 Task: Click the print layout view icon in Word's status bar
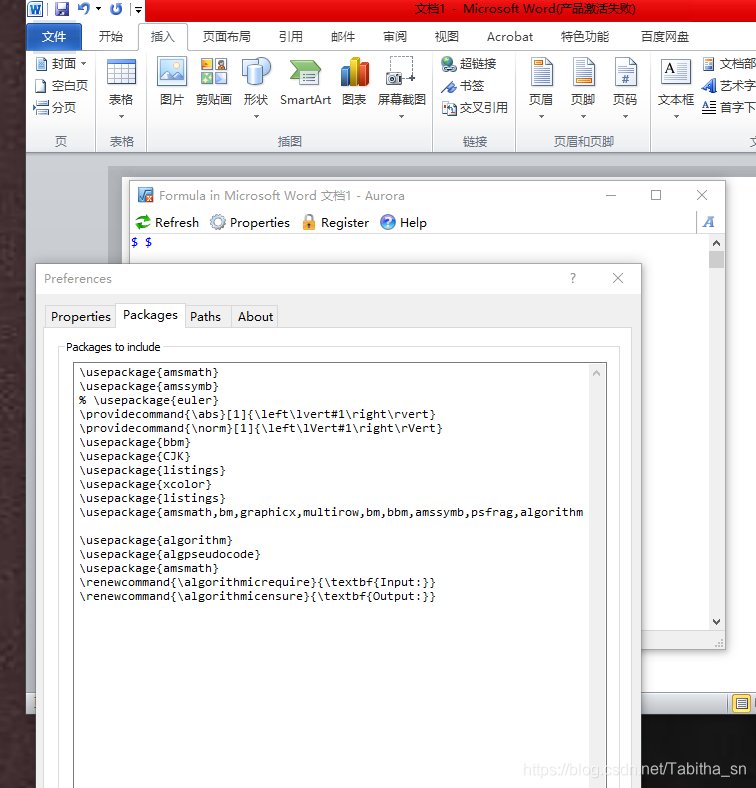[x=741, y=704]
